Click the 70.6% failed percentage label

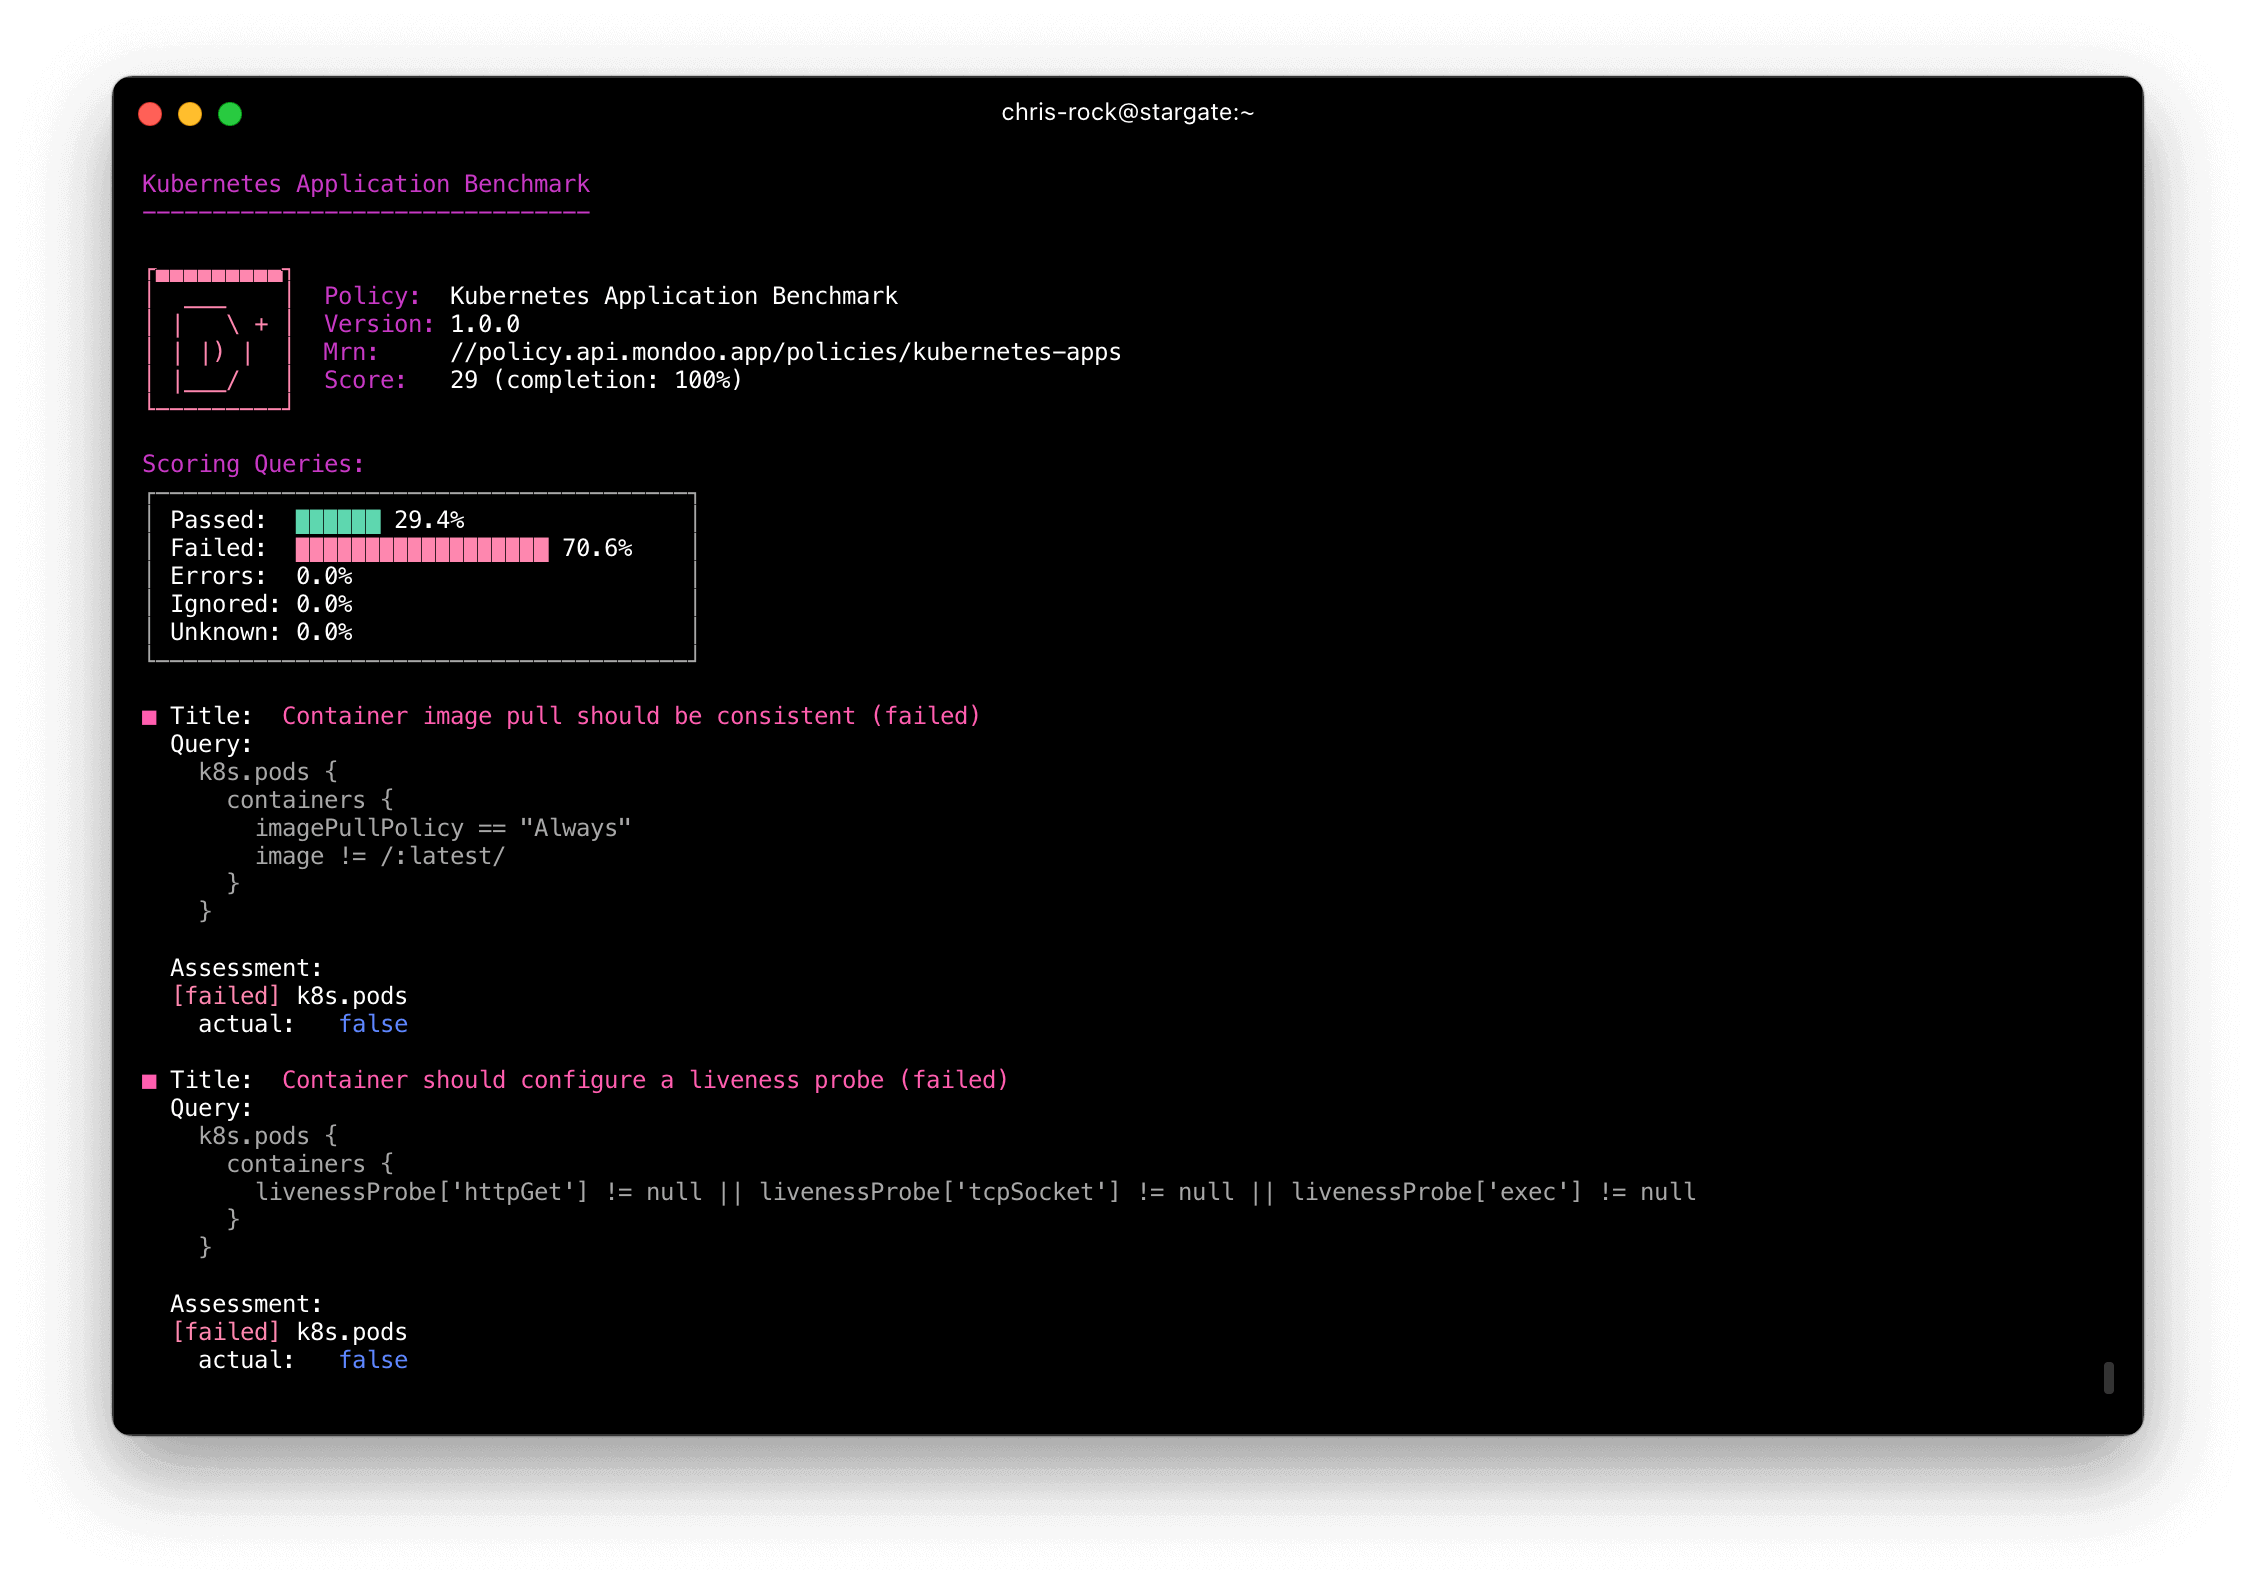click(597, 548)
